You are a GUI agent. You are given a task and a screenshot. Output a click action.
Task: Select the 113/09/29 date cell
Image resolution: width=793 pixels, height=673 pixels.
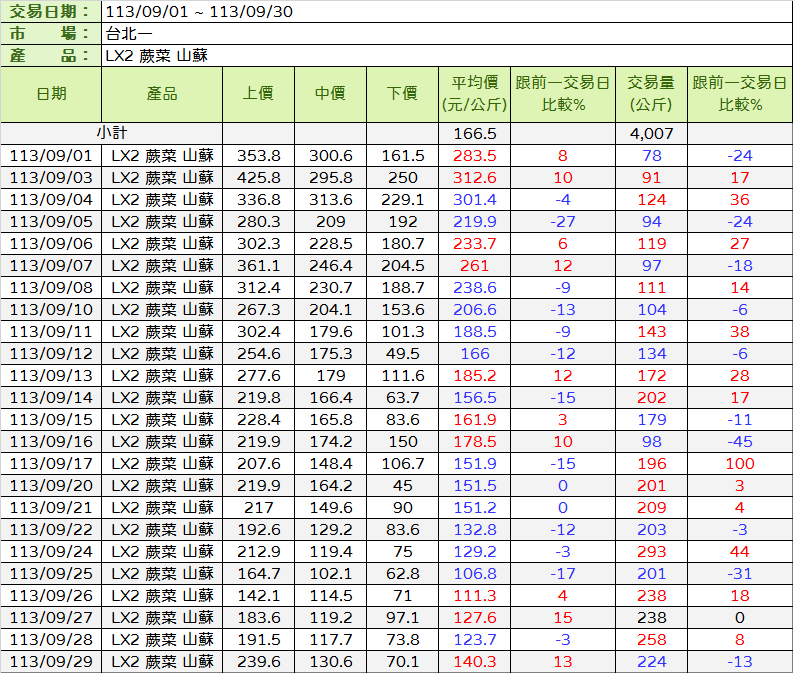pyautogui.click(x=51, y=661)
